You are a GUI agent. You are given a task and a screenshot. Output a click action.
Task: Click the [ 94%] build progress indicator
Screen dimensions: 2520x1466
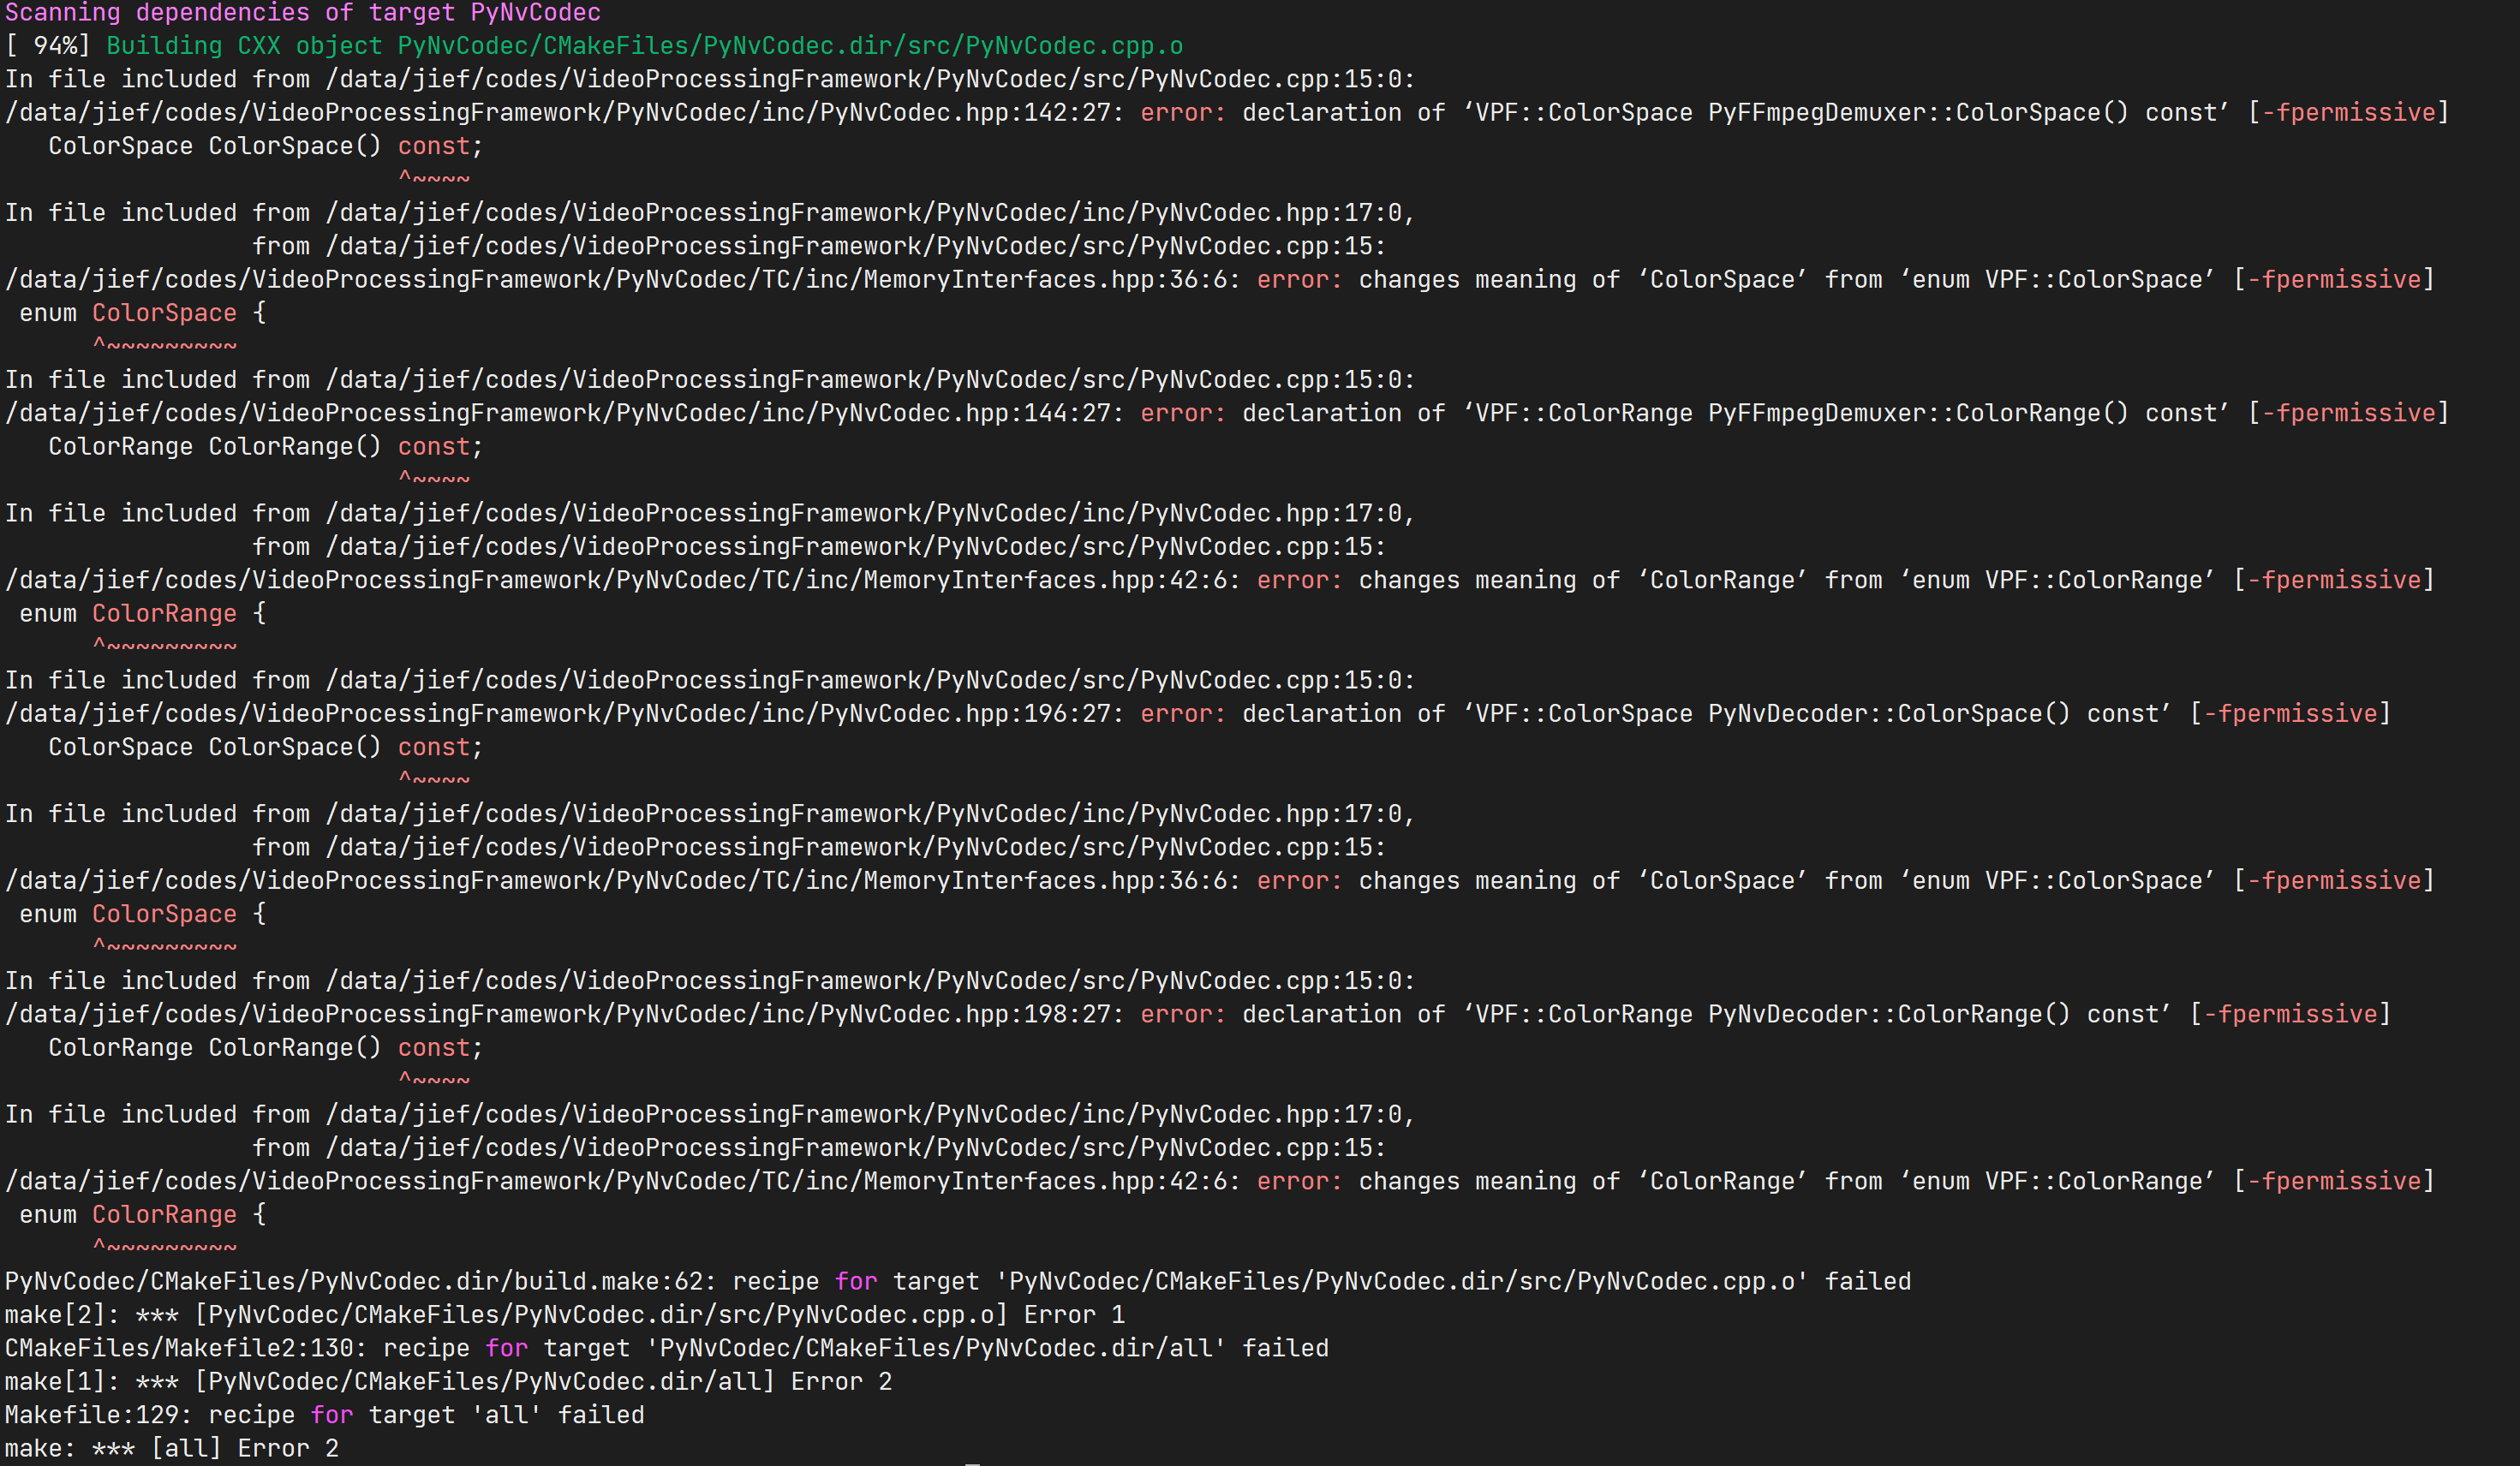[x=48, y=45]
